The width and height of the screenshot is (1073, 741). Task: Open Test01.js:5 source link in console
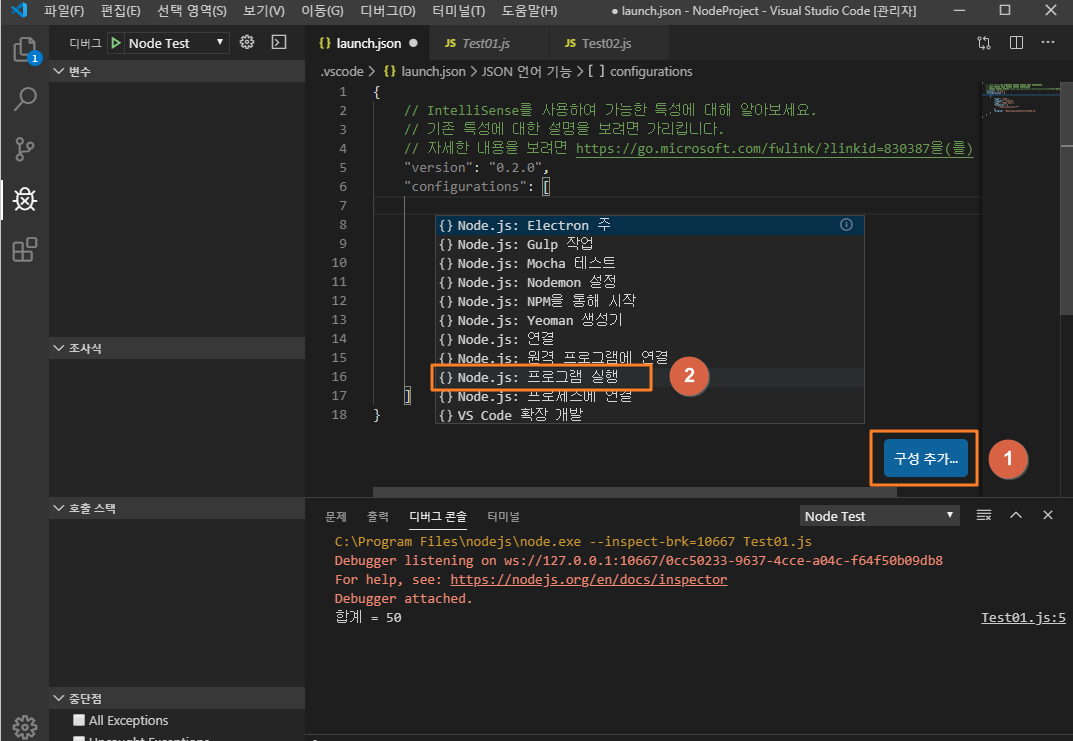1023,617
